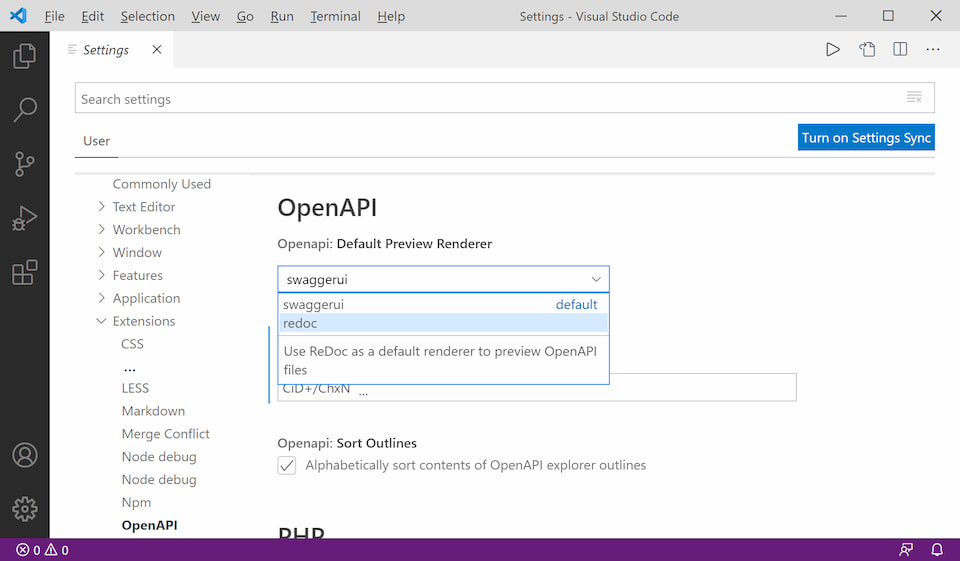
Task: Click the feedback icon in status bar
Action: click(906, 549)
